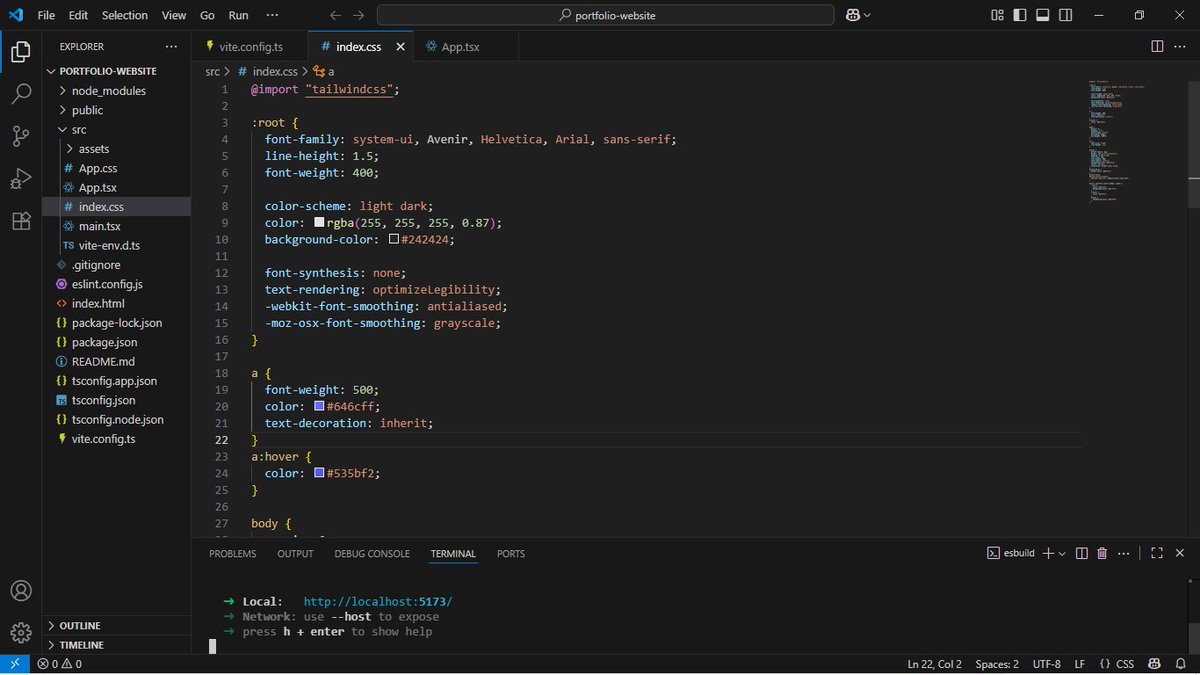Click the Split Editor Right icon
1200x675 pixels.
[1157, 46]
